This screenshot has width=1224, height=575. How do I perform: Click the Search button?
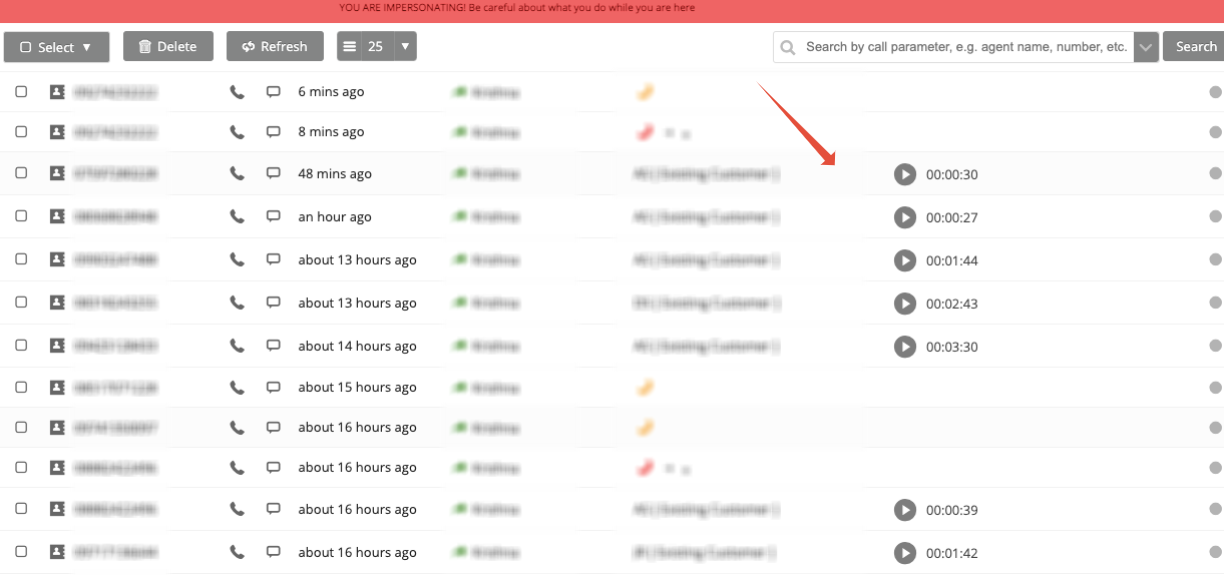[x=1195, y=47]
